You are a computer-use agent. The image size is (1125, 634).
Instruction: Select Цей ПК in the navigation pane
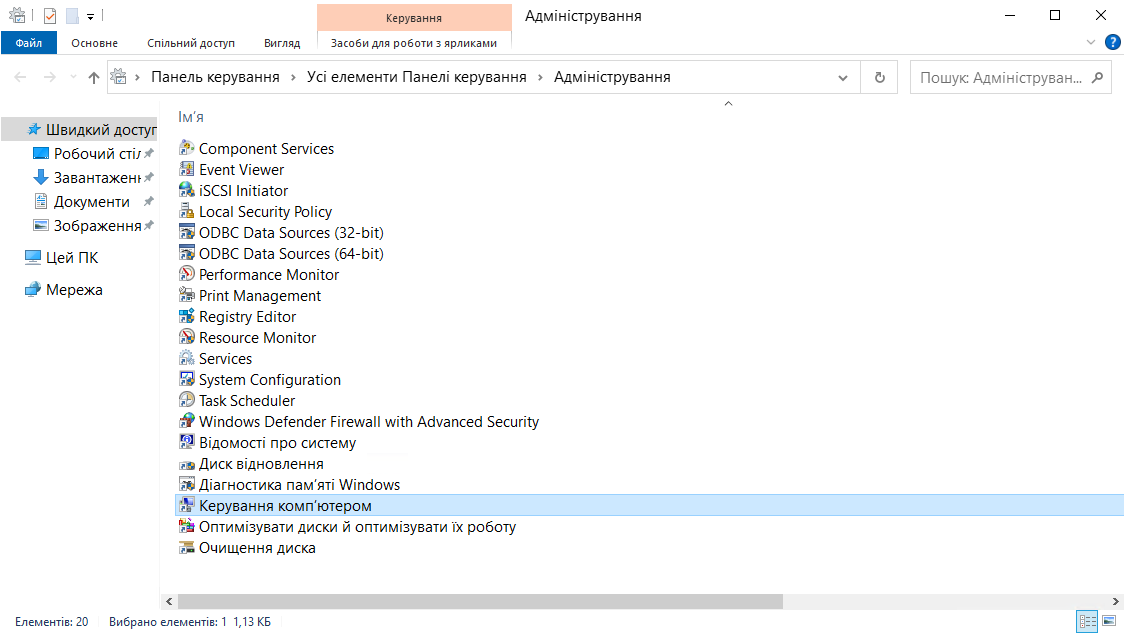point(72,257)
